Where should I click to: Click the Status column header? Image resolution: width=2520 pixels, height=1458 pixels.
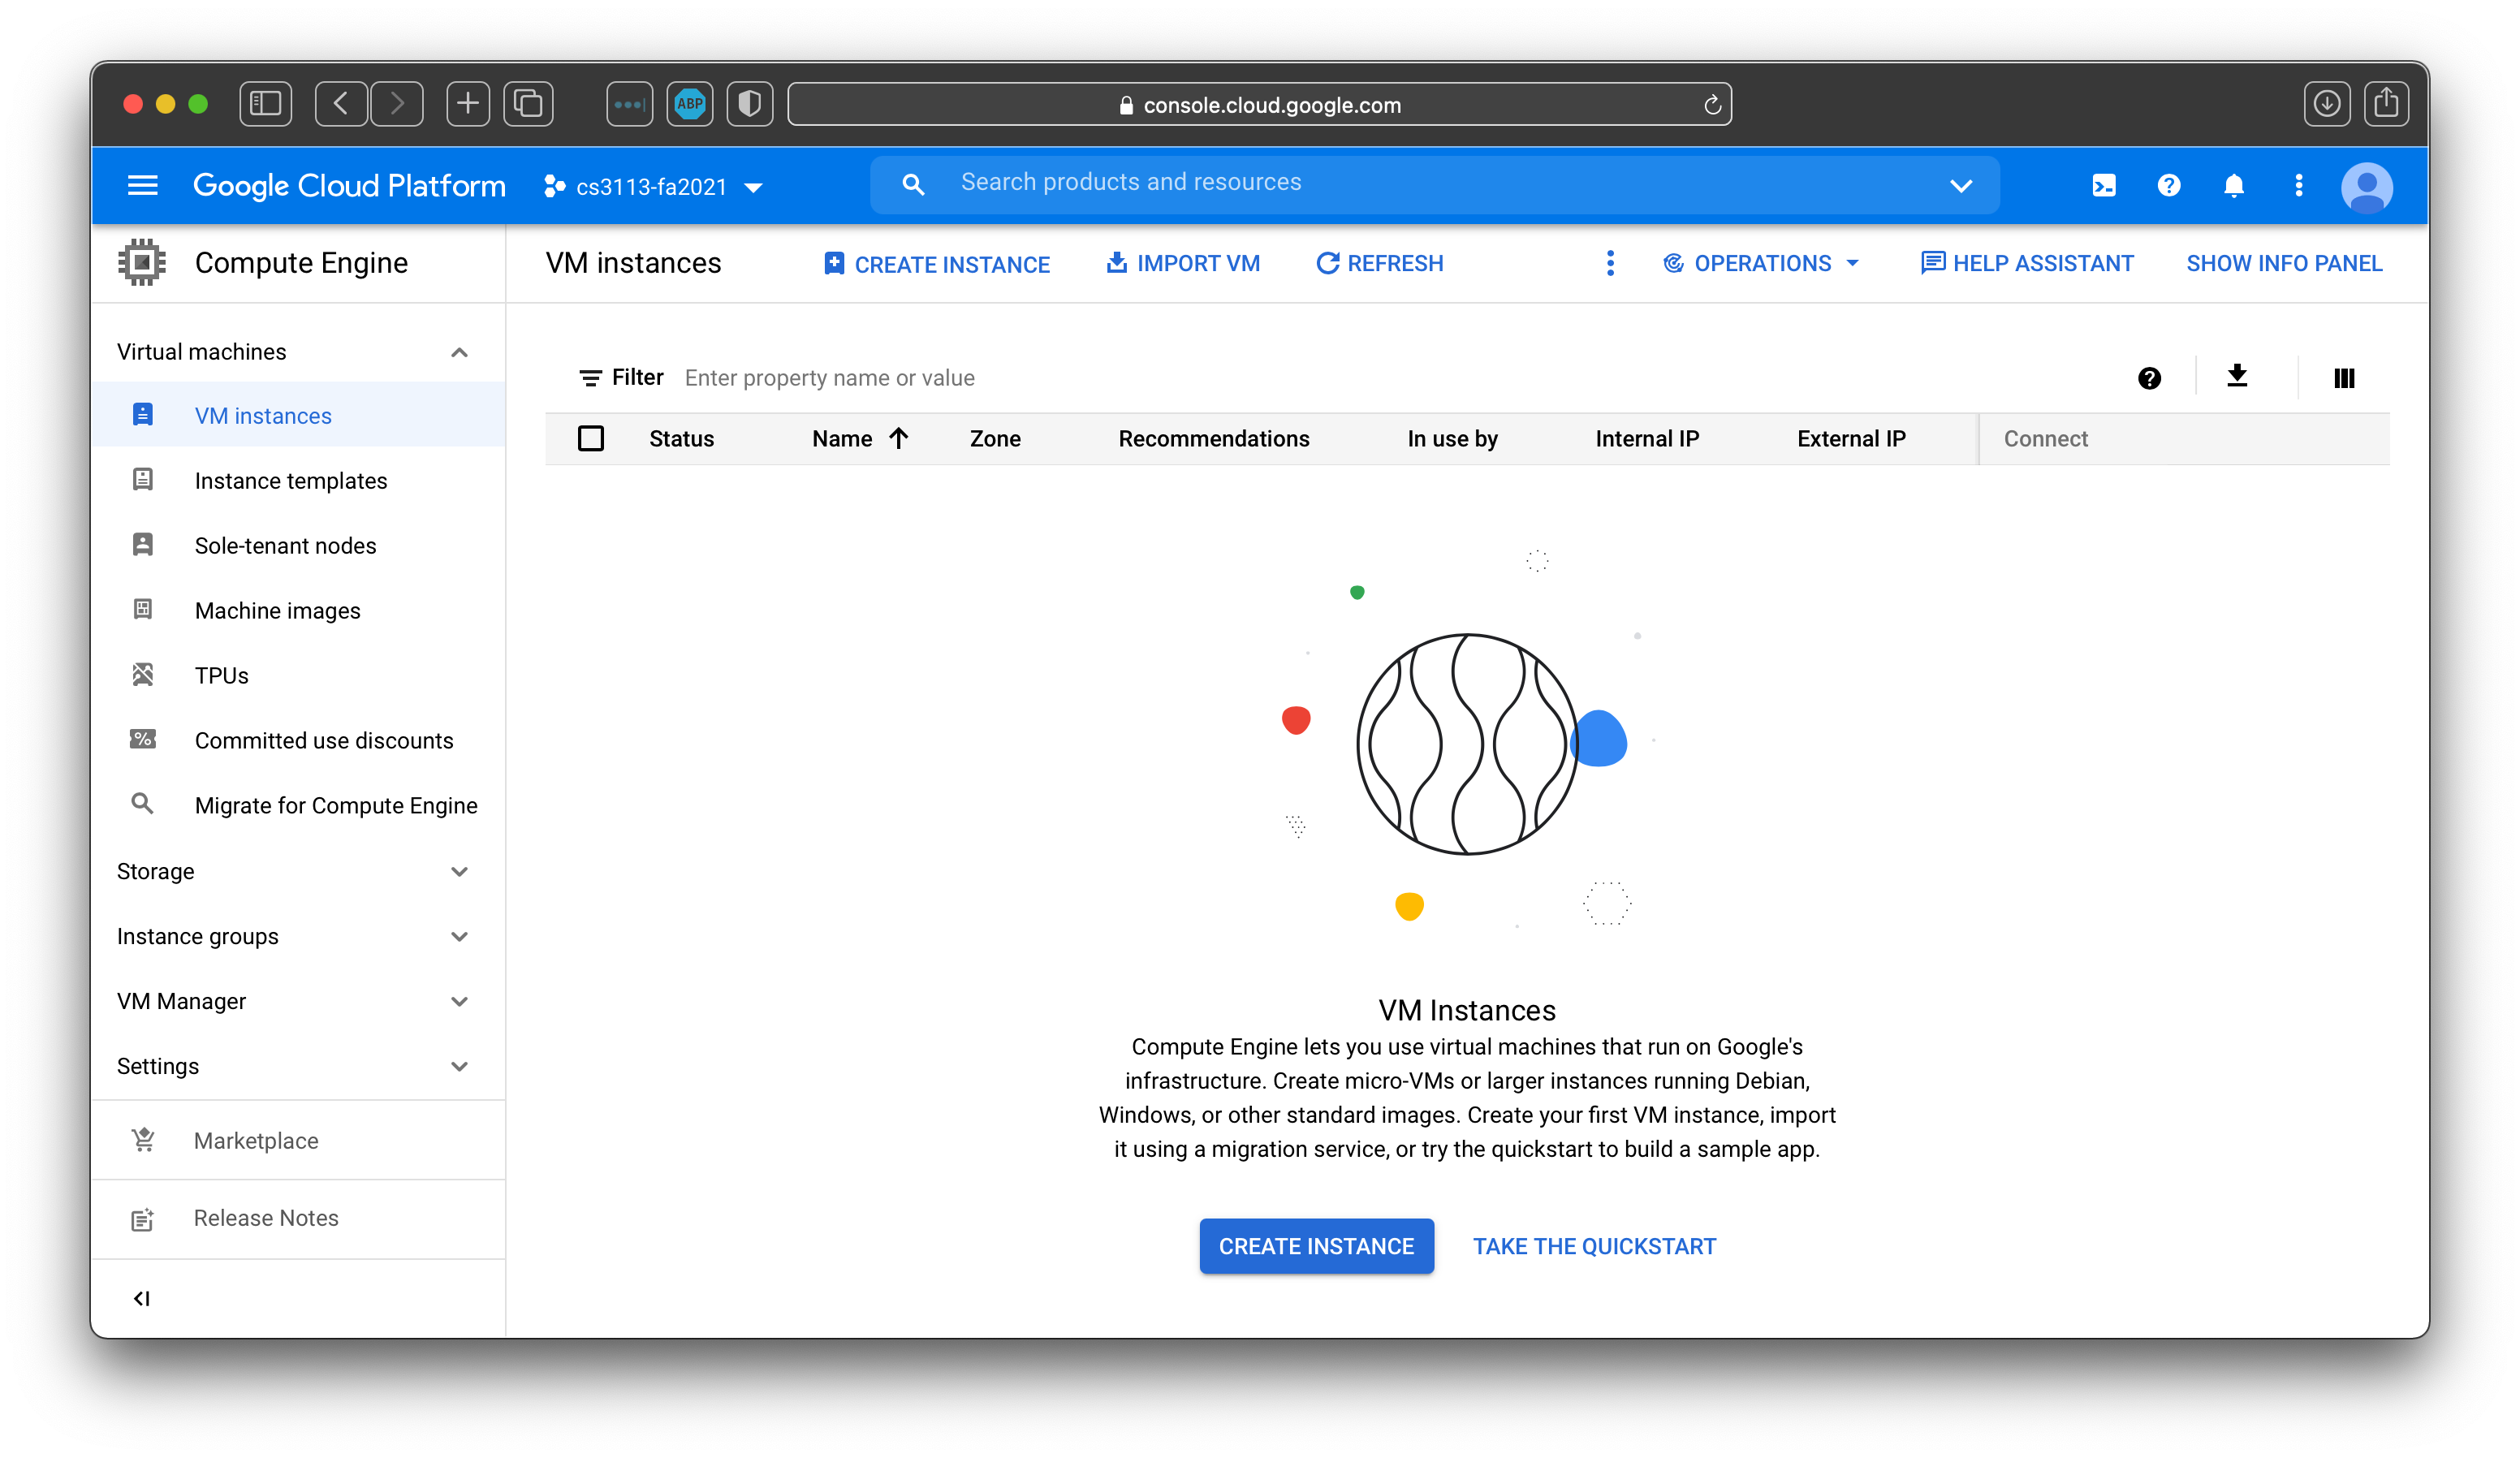(681, 438)
